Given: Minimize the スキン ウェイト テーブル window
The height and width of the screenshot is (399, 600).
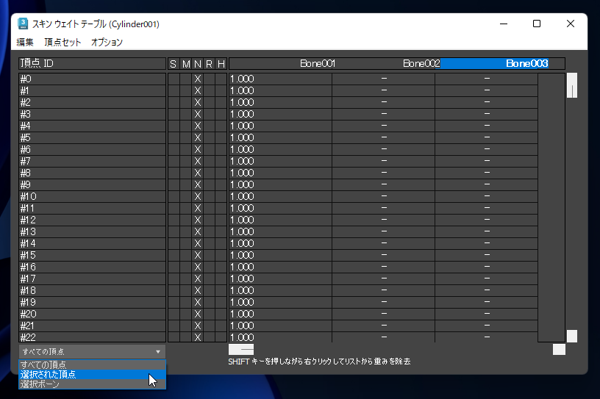Looking at the screenshot, I should (x=504, y=24).
